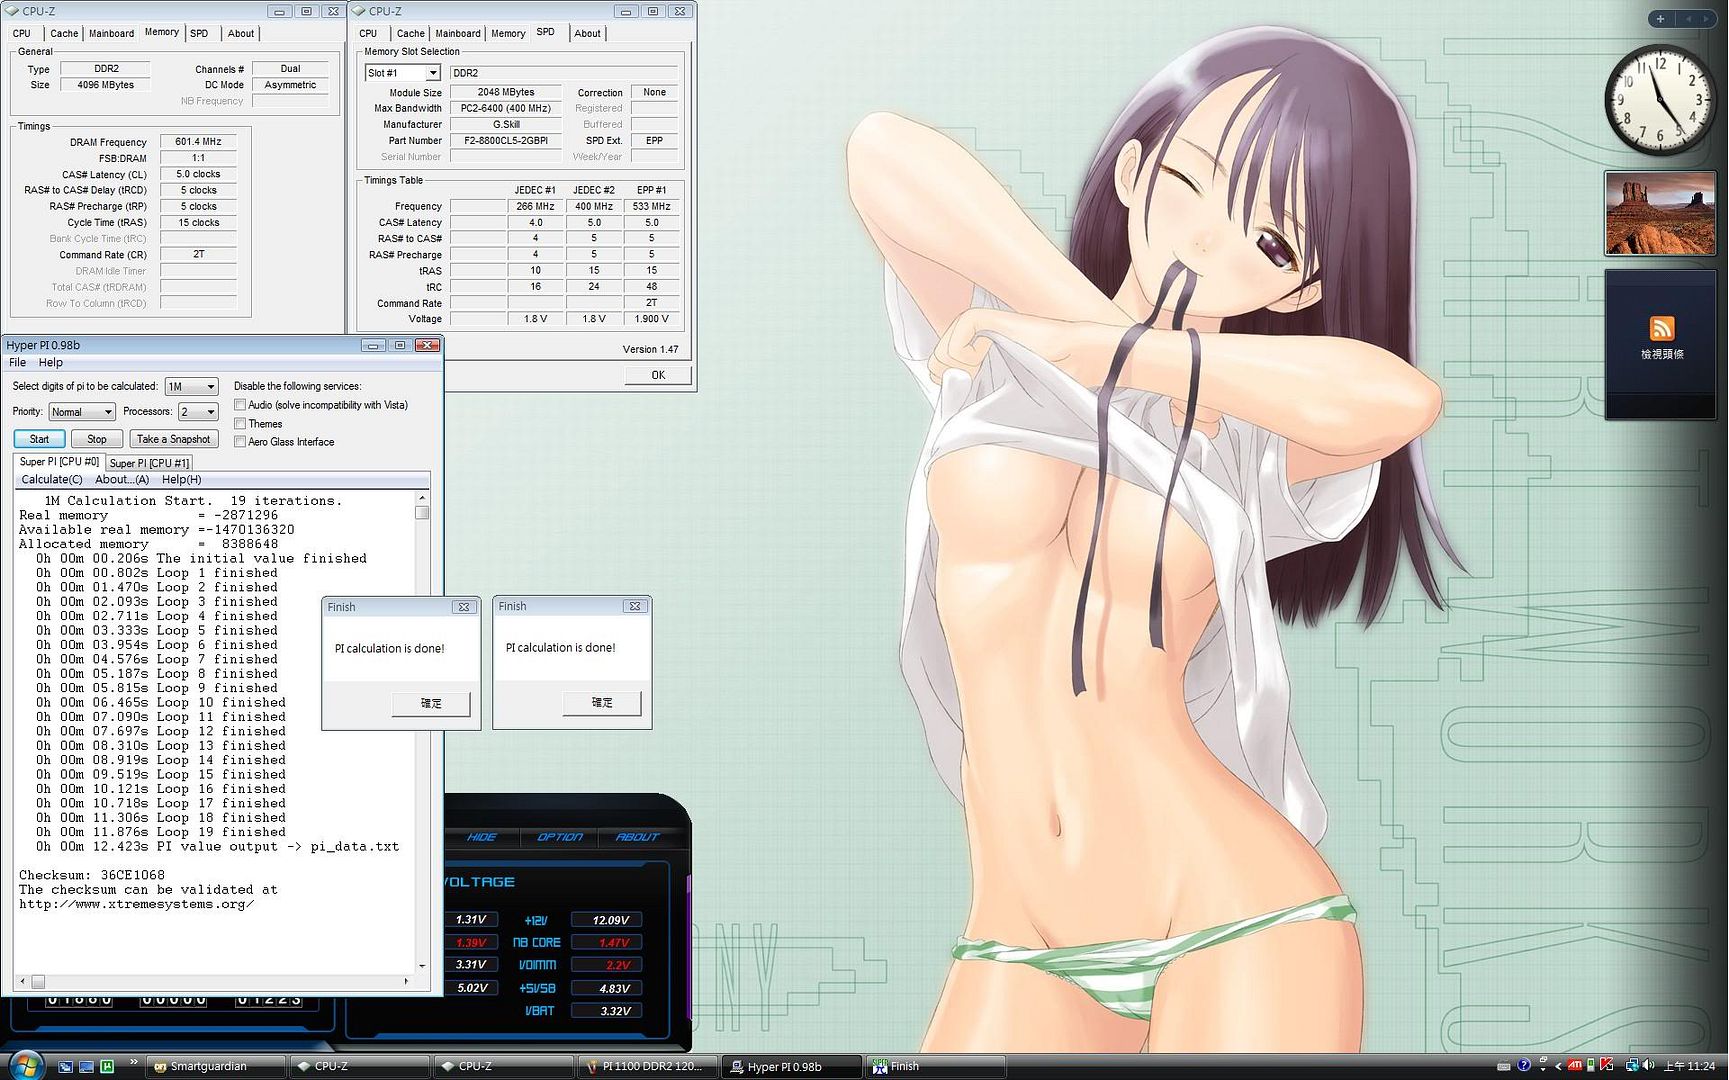1729x1080 pixels.
Task: Toggle the Themes checkbox in Hyper PI
Action: point(240,424)
